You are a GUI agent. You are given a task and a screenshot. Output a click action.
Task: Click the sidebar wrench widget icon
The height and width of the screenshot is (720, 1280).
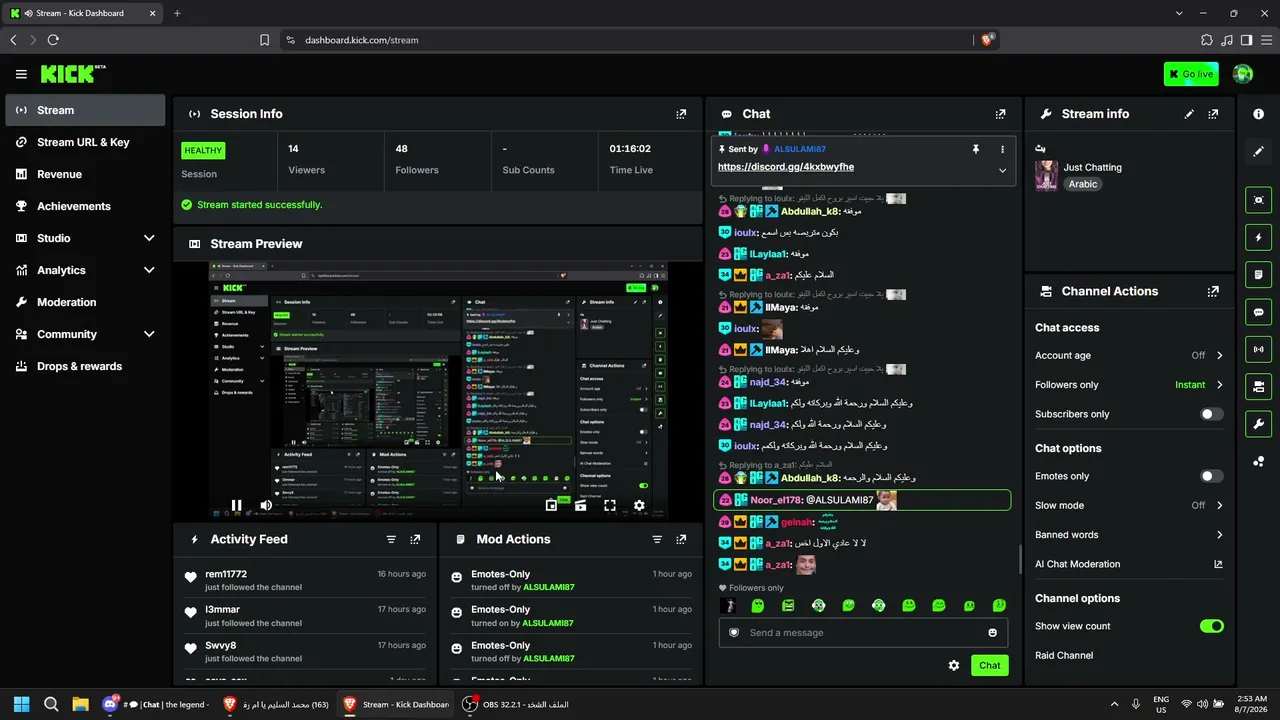tap(1258, 424)
